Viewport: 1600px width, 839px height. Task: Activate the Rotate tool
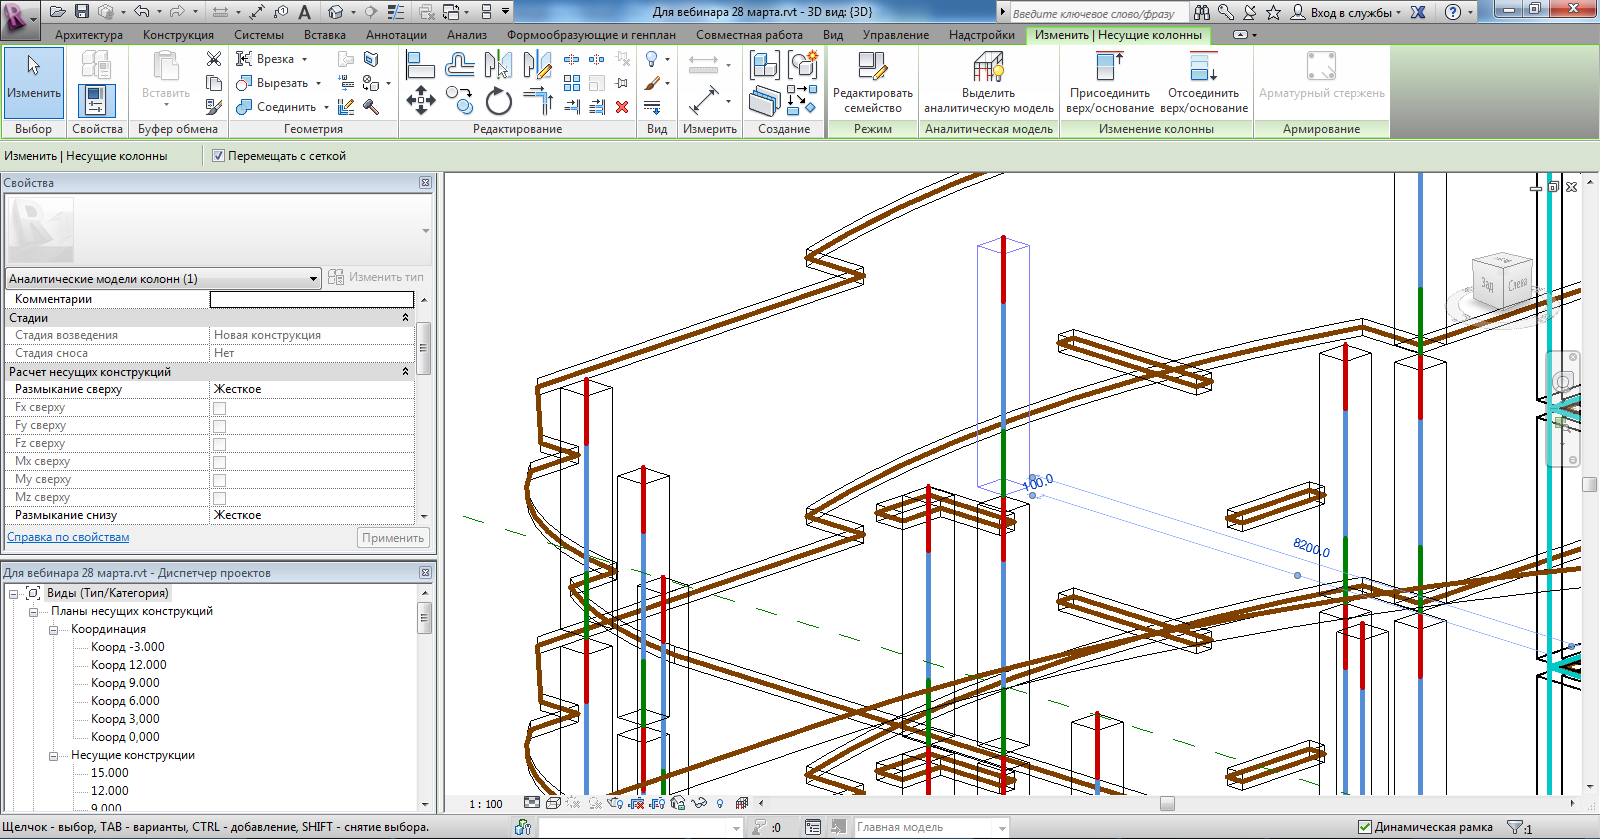498,101
